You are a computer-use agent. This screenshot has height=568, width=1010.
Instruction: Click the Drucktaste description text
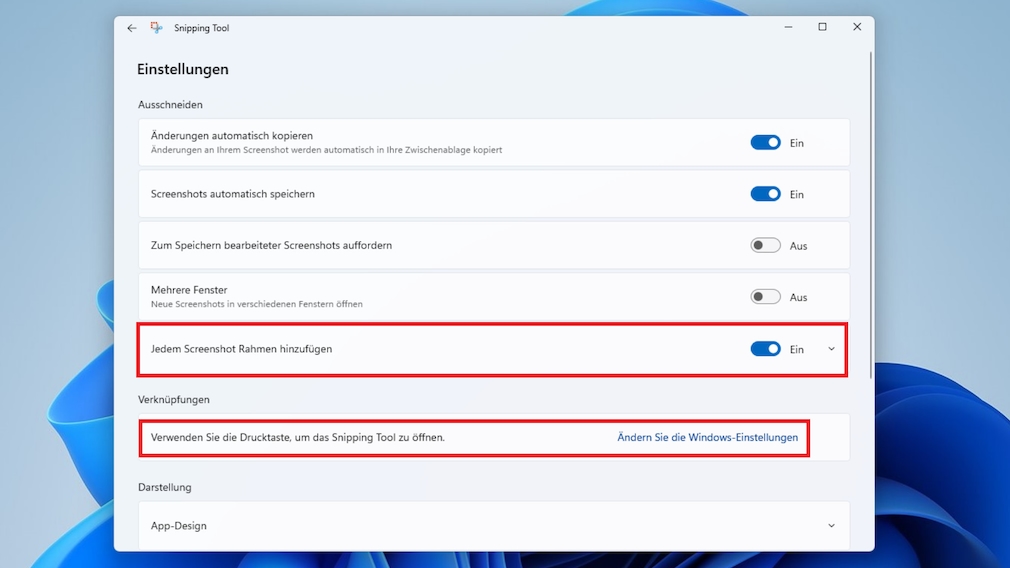tap(298, 437)
